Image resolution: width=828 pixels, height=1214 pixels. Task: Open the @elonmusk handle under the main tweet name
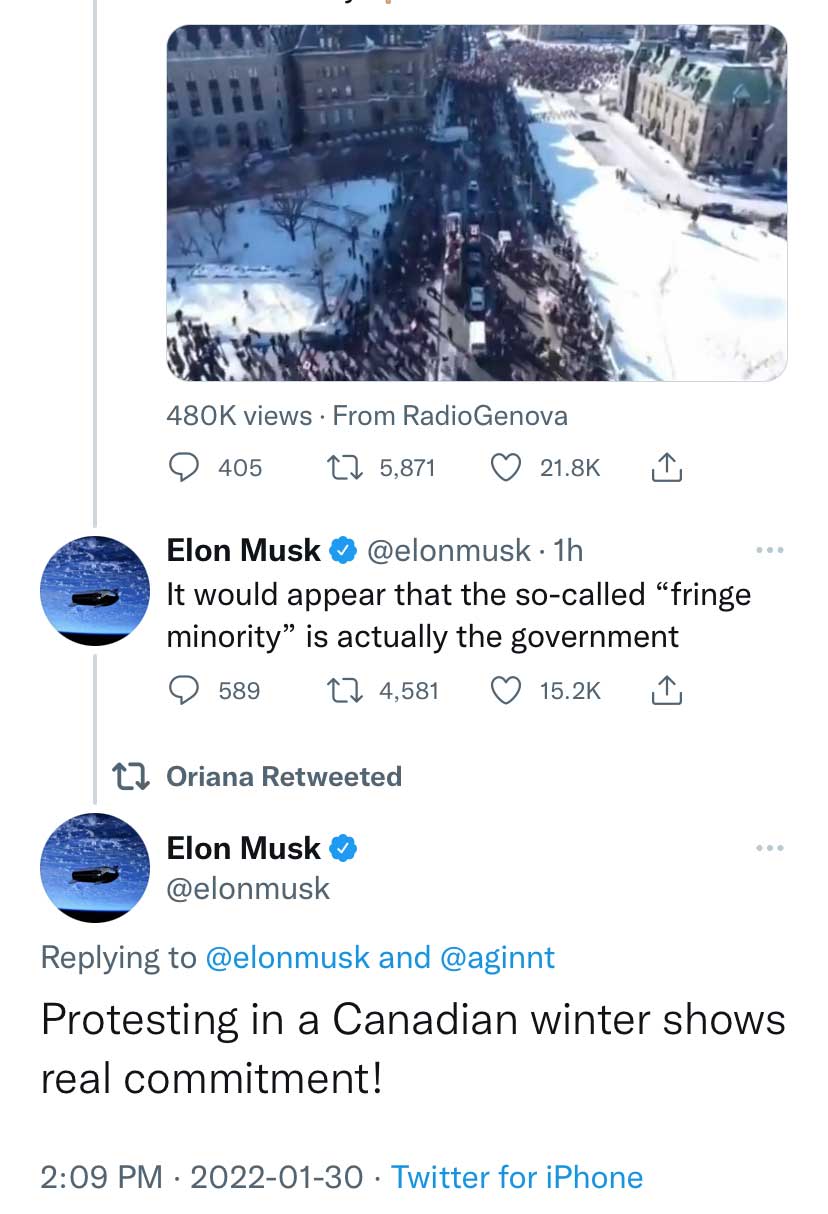pyautogui.click(x=247, y=888)
